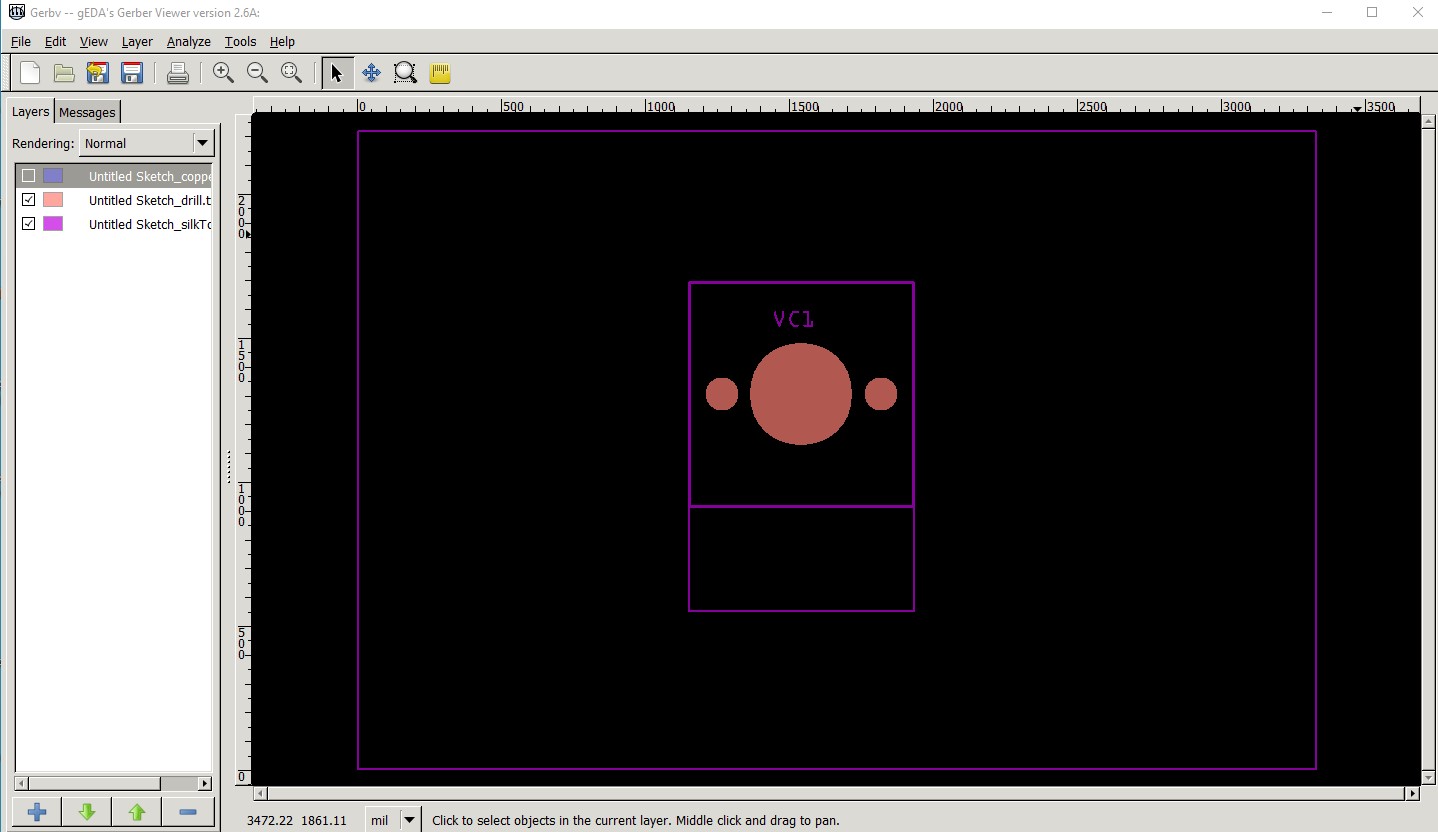Click the Revert layers toolbar icon

pos(97,73)
